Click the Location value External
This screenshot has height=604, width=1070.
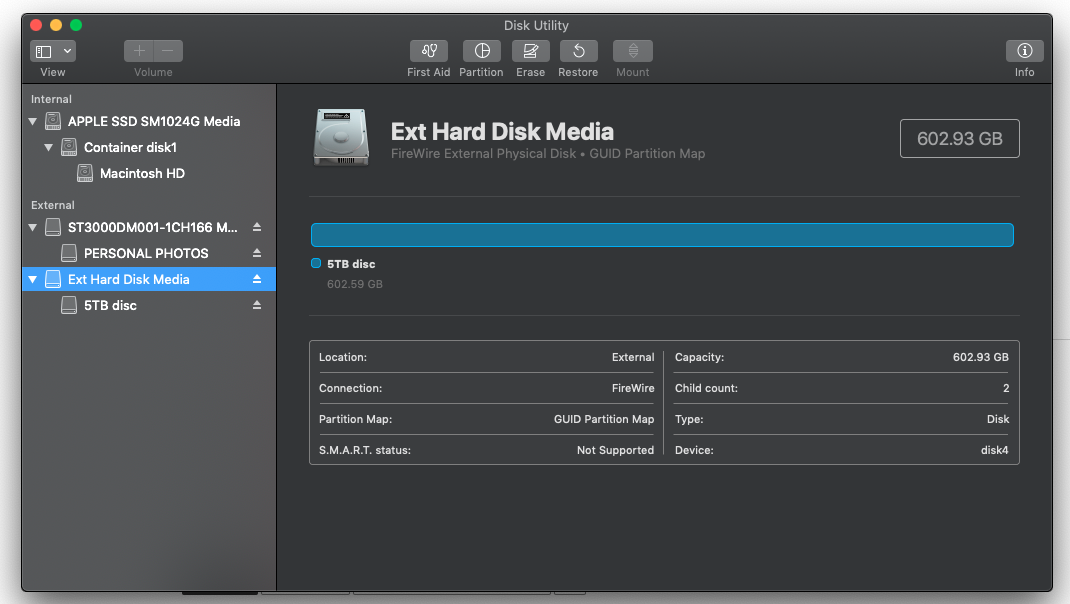tap(633, 357)
